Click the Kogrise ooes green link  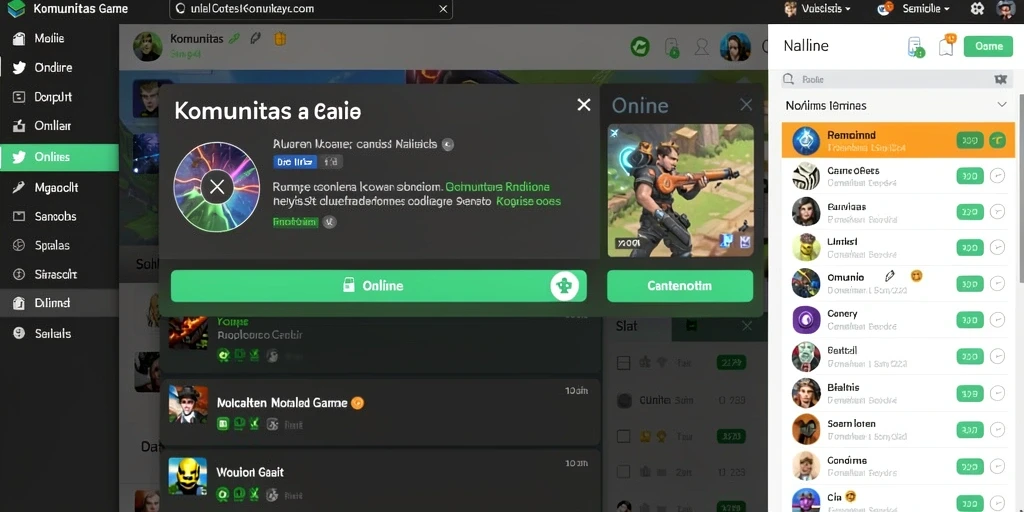pos(528,202)
